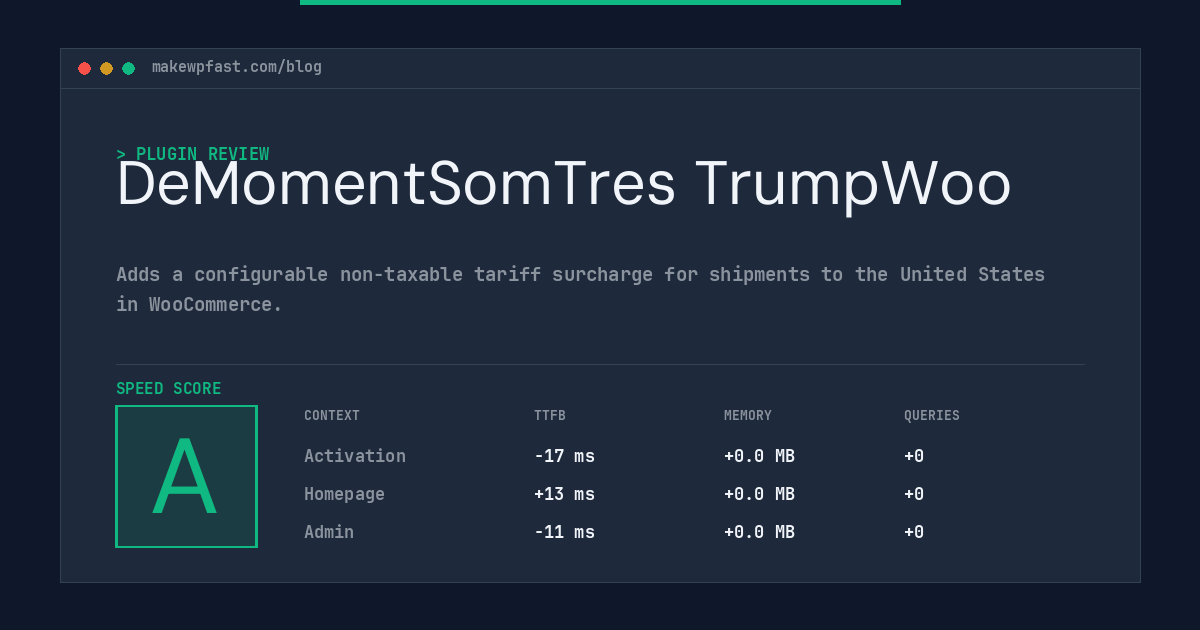1200x630 pixels.
Task: Click the Activation TTFB value -17 ms
Action: click(x=564, y=456)
